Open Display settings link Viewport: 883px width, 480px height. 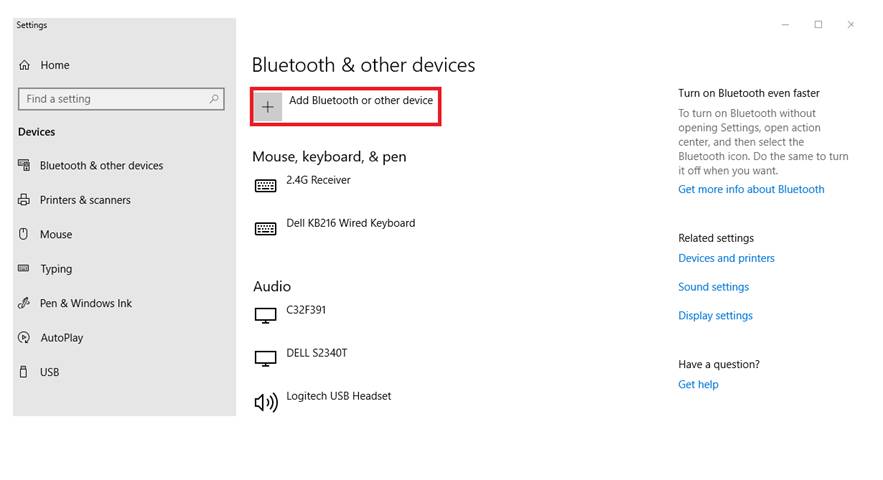[x=715, y=316]
